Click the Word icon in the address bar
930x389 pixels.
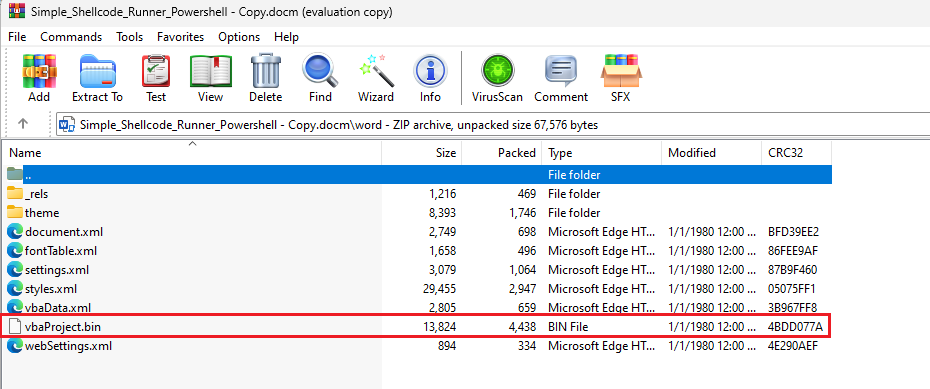pyautogui.click(x=68, y=125)
